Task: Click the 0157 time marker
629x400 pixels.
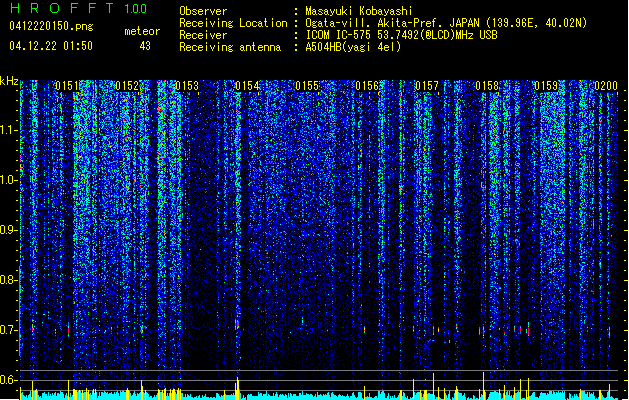Action: click(x=427, y=86)
